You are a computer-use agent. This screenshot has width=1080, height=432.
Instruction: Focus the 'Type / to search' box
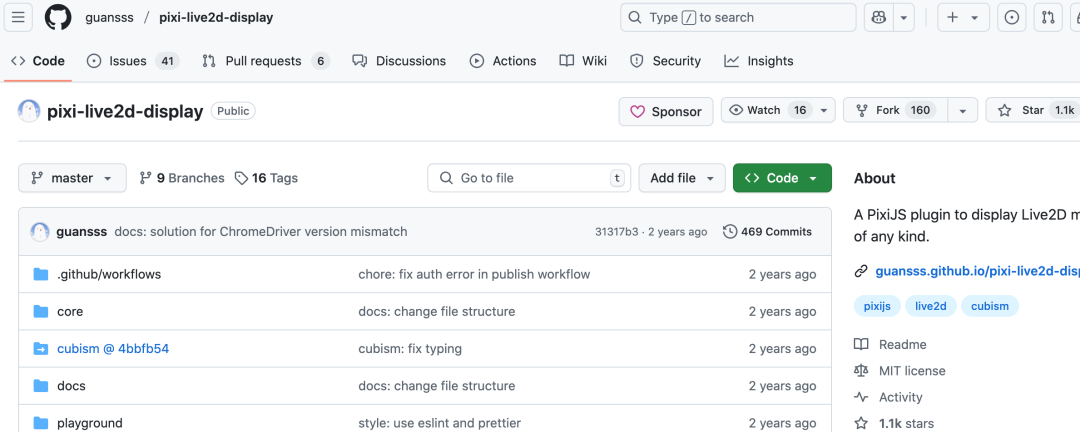click(738, 18)
